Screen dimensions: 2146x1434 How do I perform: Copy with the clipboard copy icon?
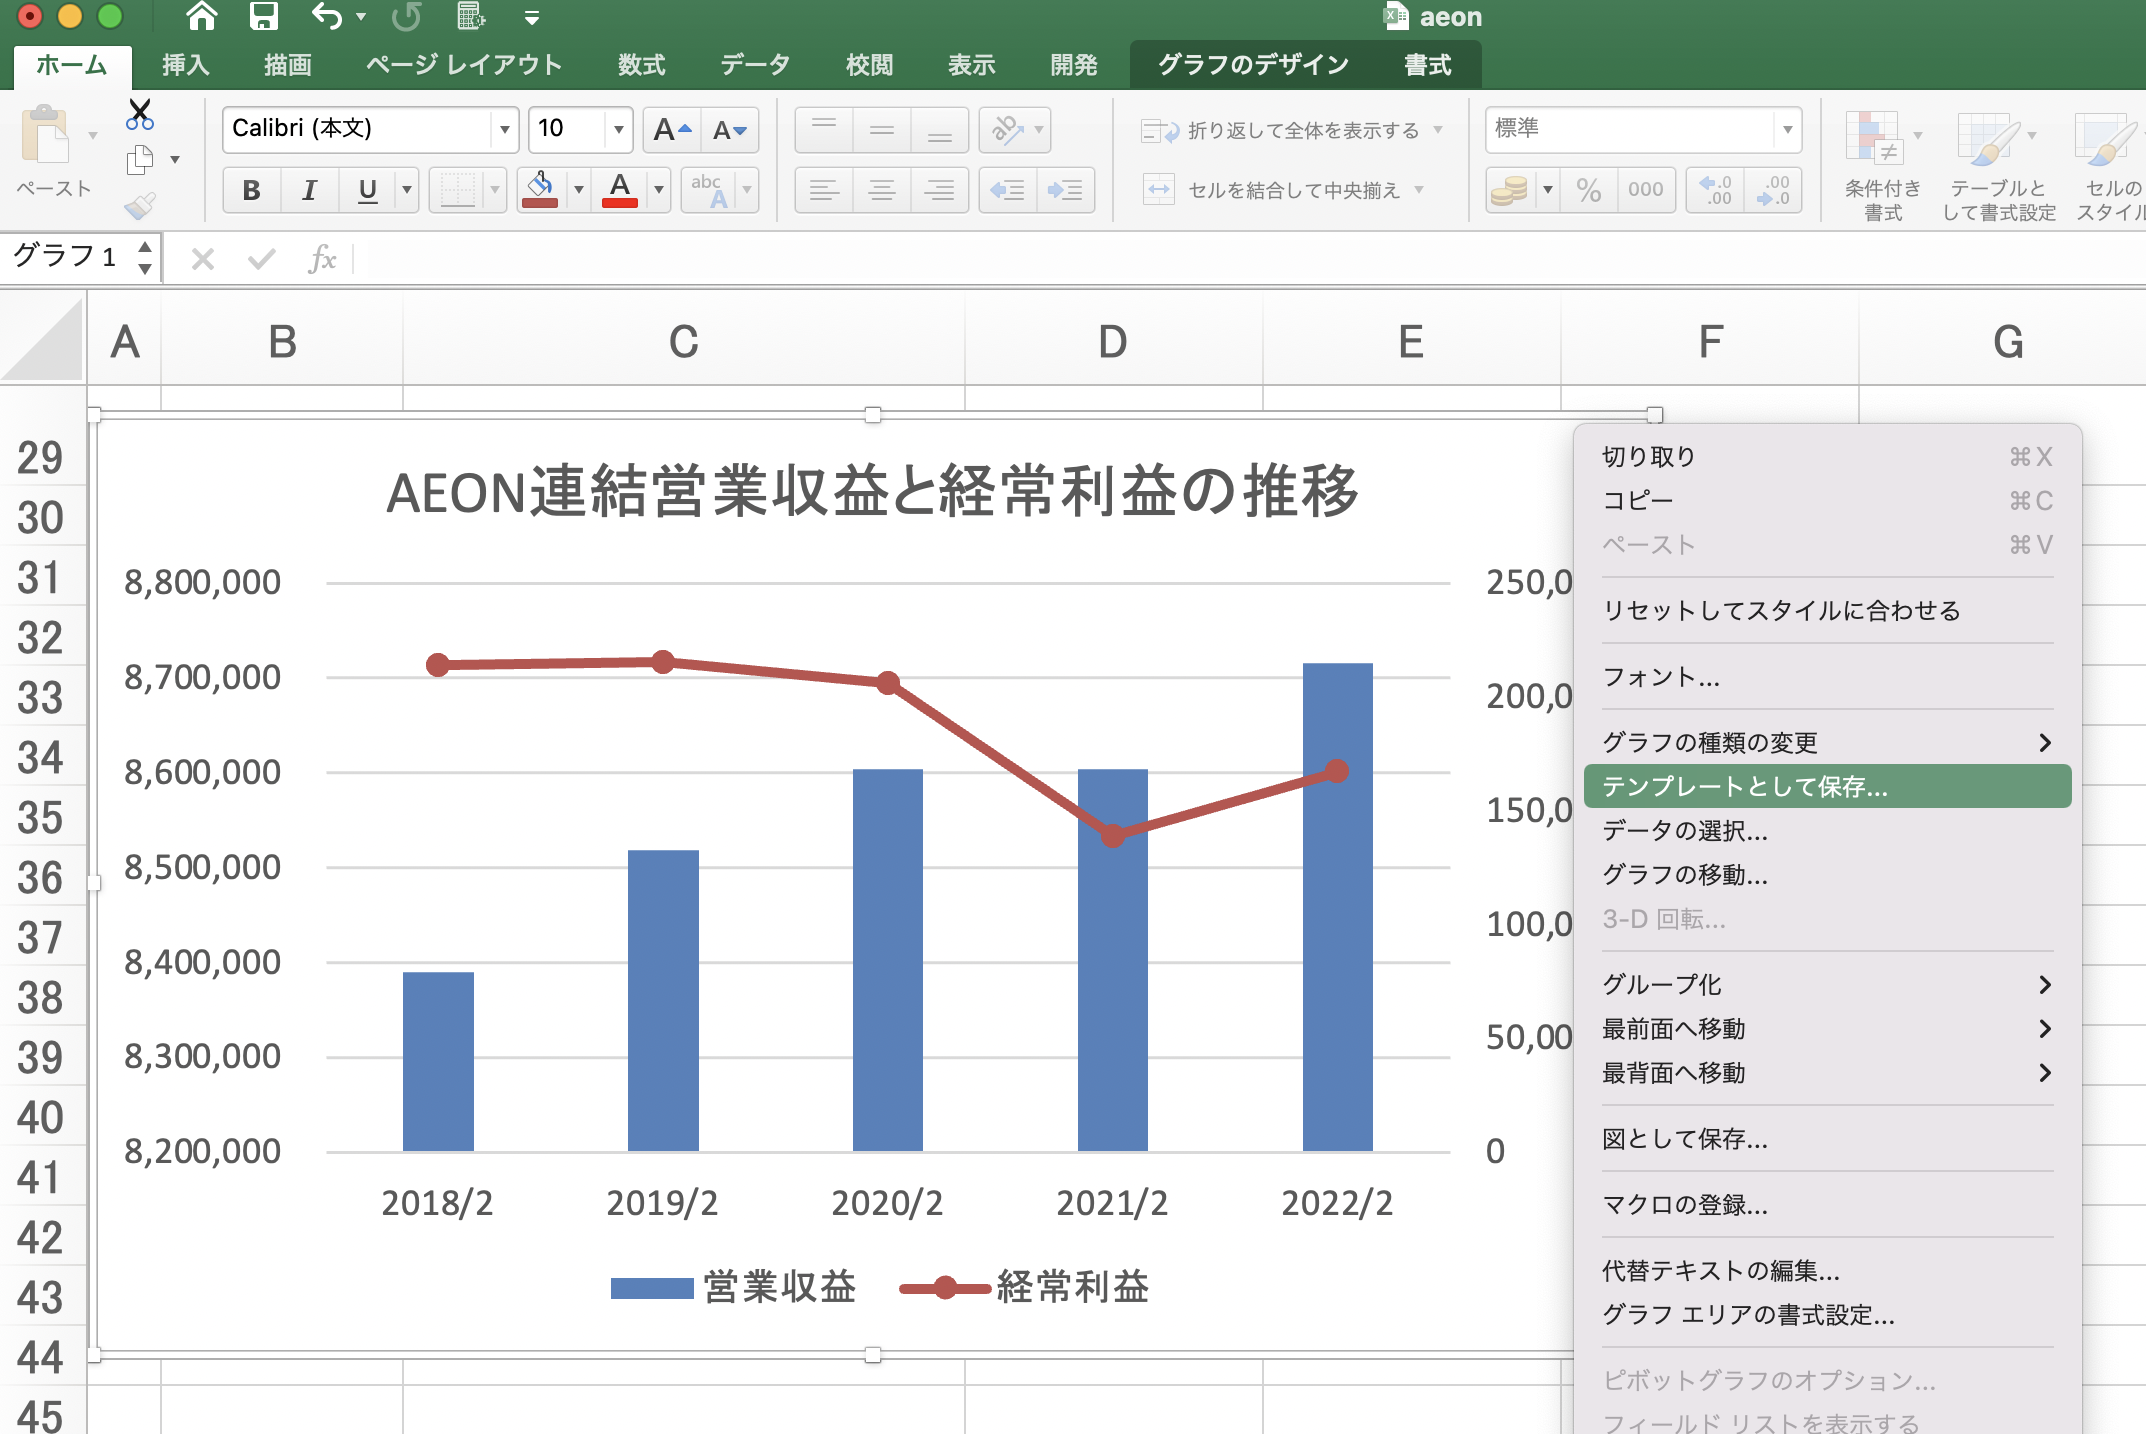pyautogui.click(x=140, y=160)
